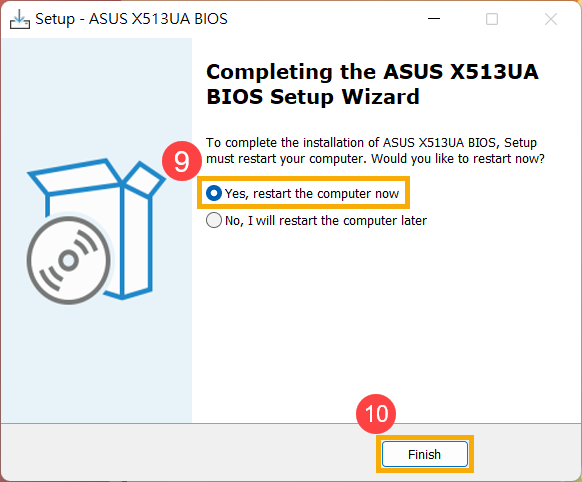Click Finish to complete the setup

tap(425, 454)
